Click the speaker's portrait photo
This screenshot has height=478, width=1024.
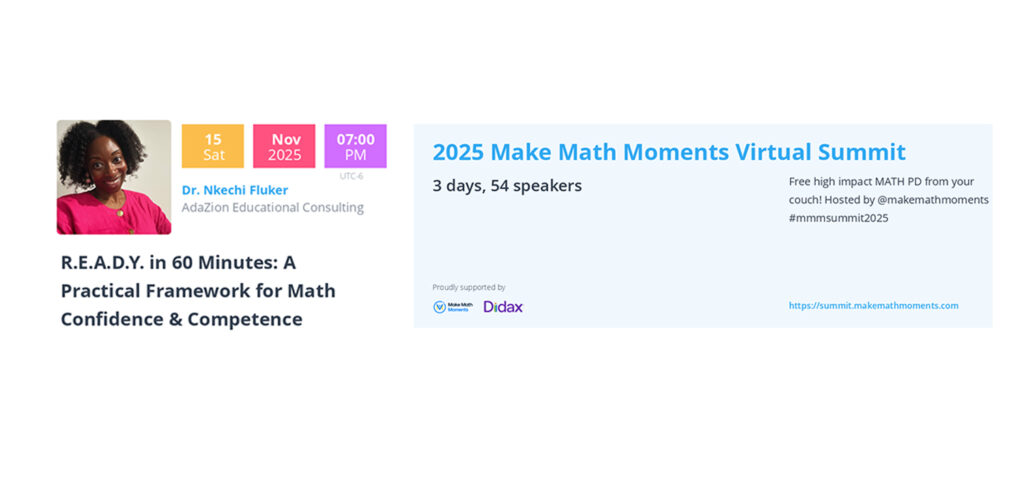tap(114, 177)
